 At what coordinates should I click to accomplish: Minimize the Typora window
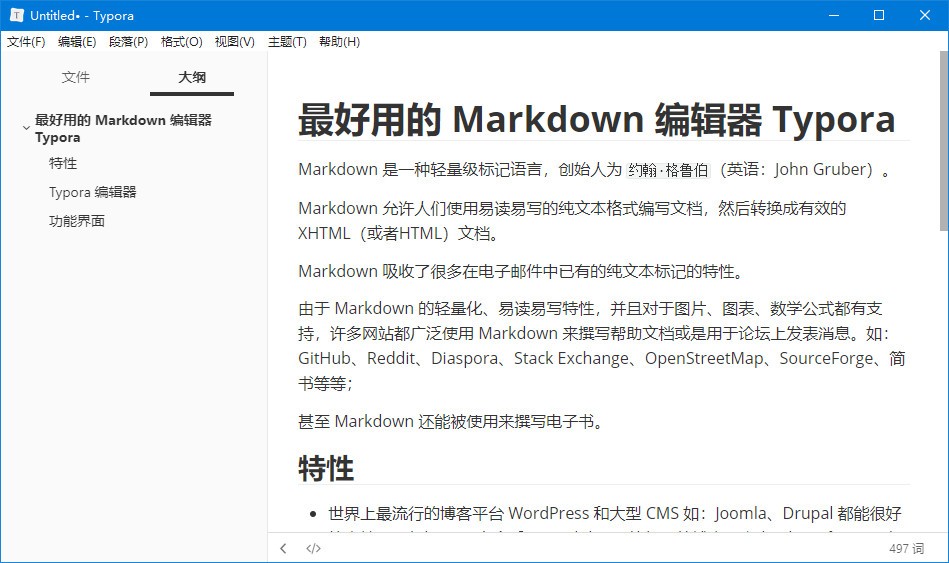pos(834,15)
